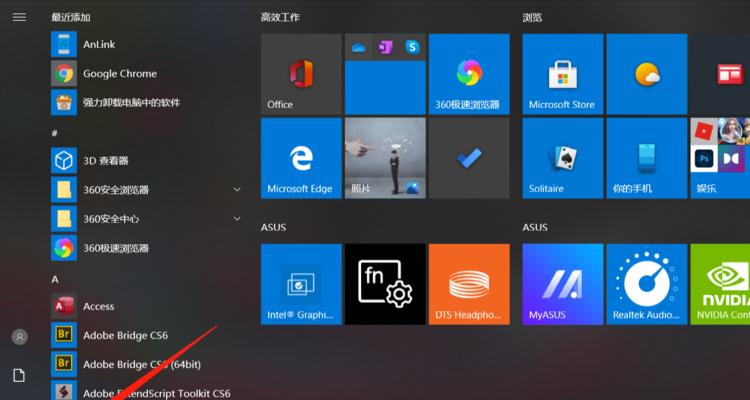Open the Photoshop icon in the 娱乐 folder
This screenshot has width=750, height=400.
click(704, 158)
